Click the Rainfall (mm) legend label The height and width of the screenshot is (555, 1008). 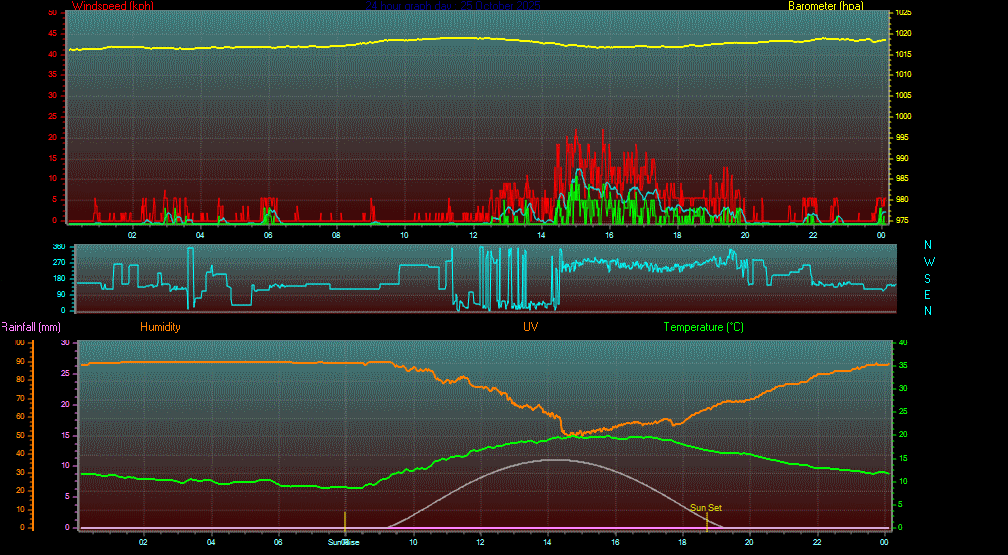(x=31, y=327)
